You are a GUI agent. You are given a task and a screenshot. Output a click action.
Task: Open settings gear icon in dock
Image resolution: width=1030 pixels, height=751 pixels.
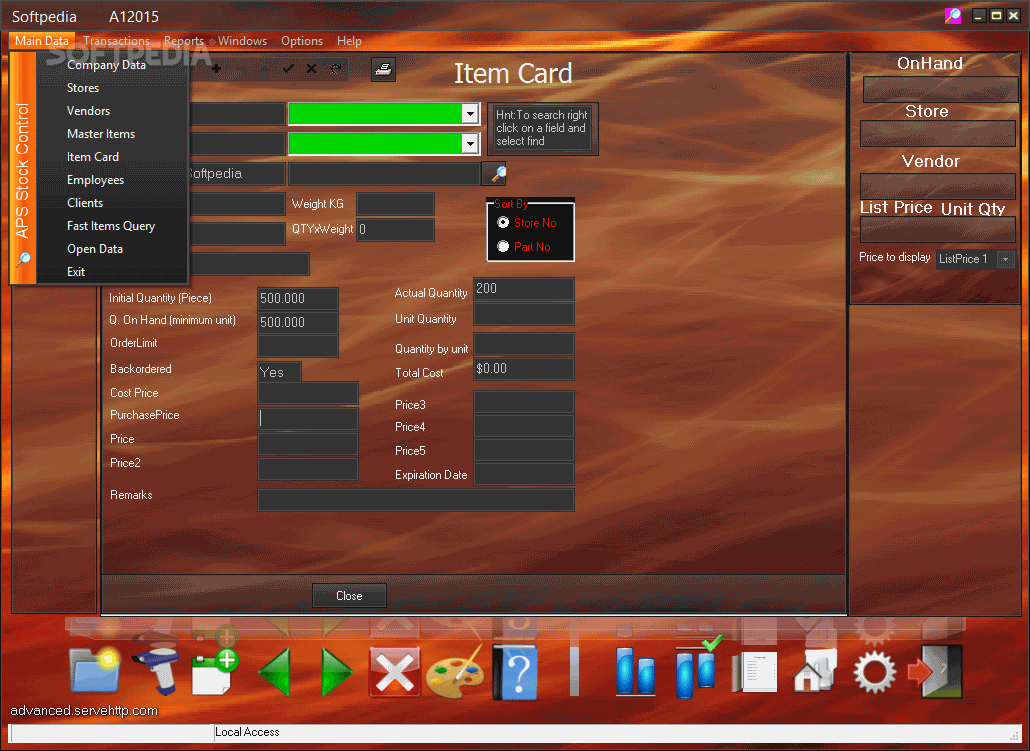pos(874,671)
